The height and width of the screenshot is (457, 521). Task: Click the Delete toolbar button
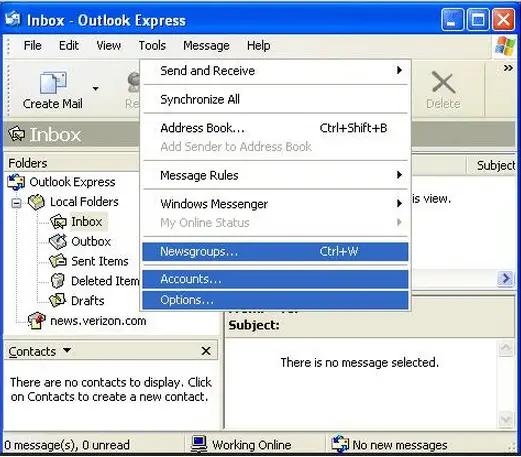(443, 90)
